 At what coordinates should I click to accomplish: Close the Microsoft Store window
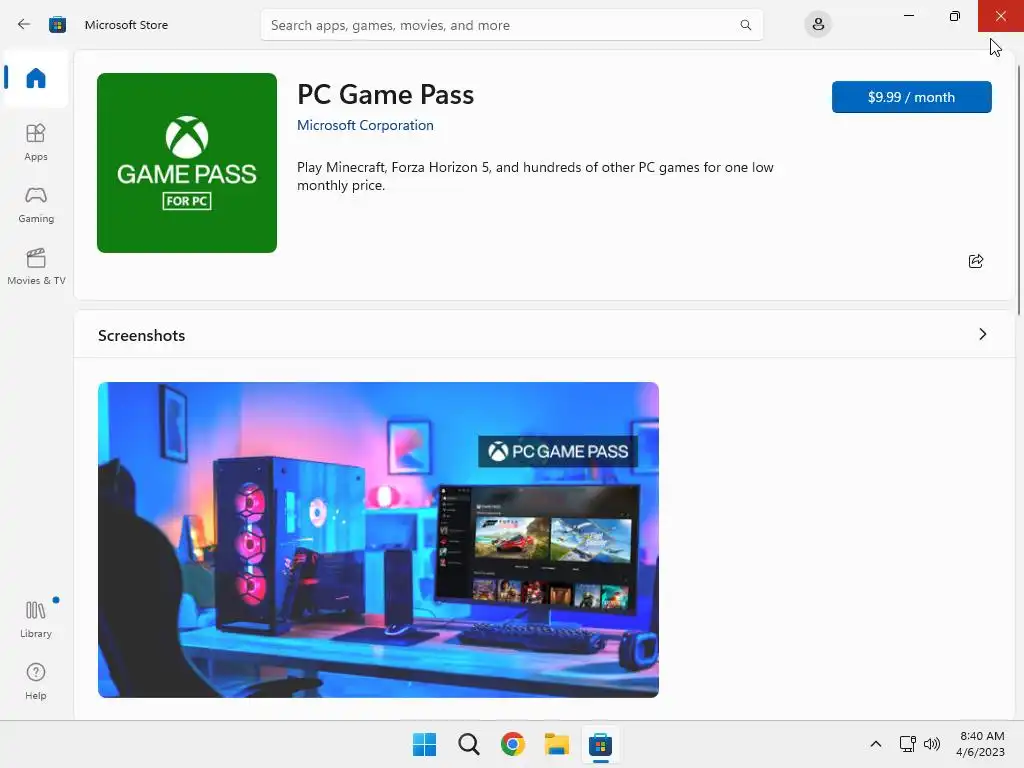pyautogui.click(x=1000, y=16)
